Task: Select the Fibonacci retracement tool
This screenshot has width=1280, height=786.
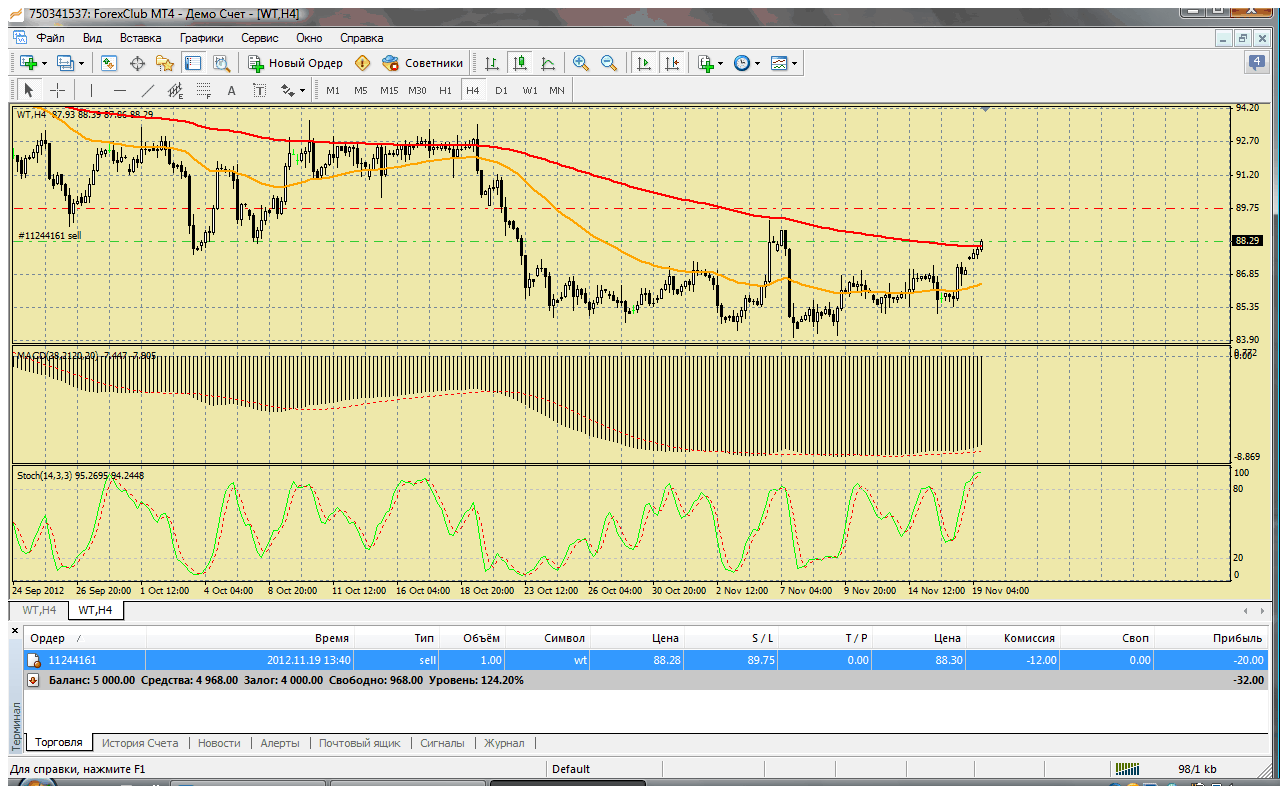Action: (x=203, y=90)
